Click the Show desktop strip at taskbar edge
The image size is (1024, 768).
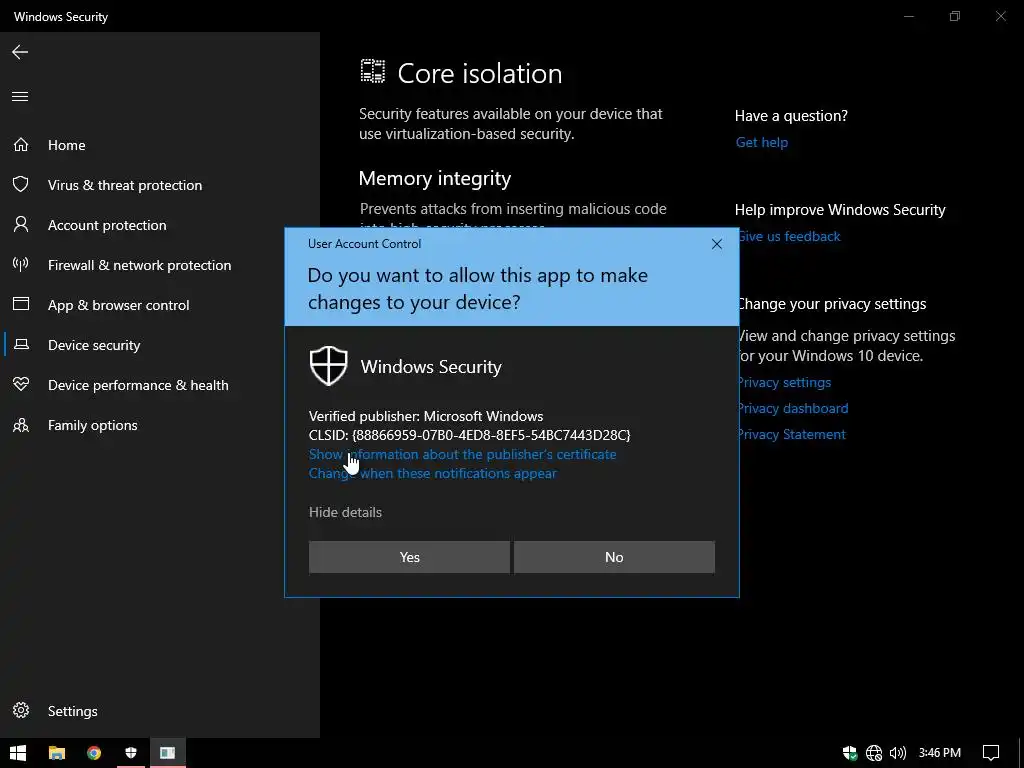[x=1021, y=753]
